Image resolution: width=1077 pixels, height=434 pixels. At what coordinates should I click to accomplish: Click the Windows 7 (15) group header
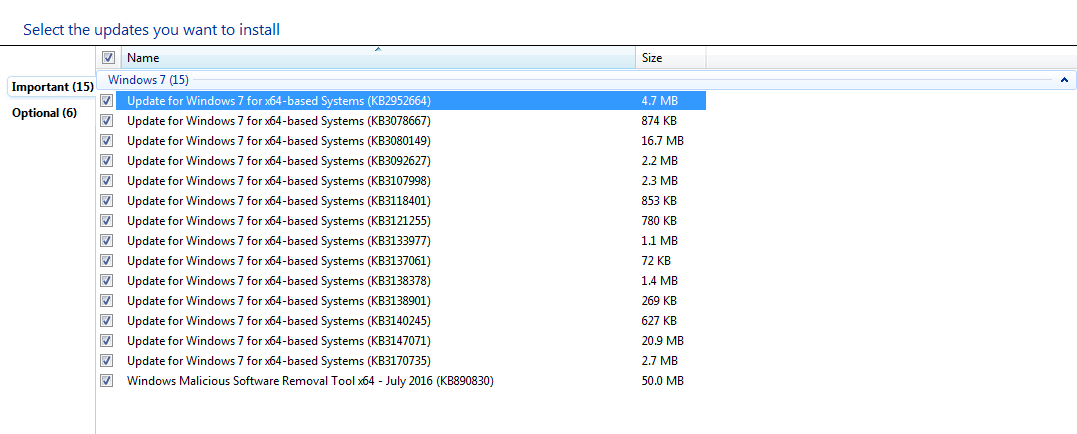[x=148, y=79]
